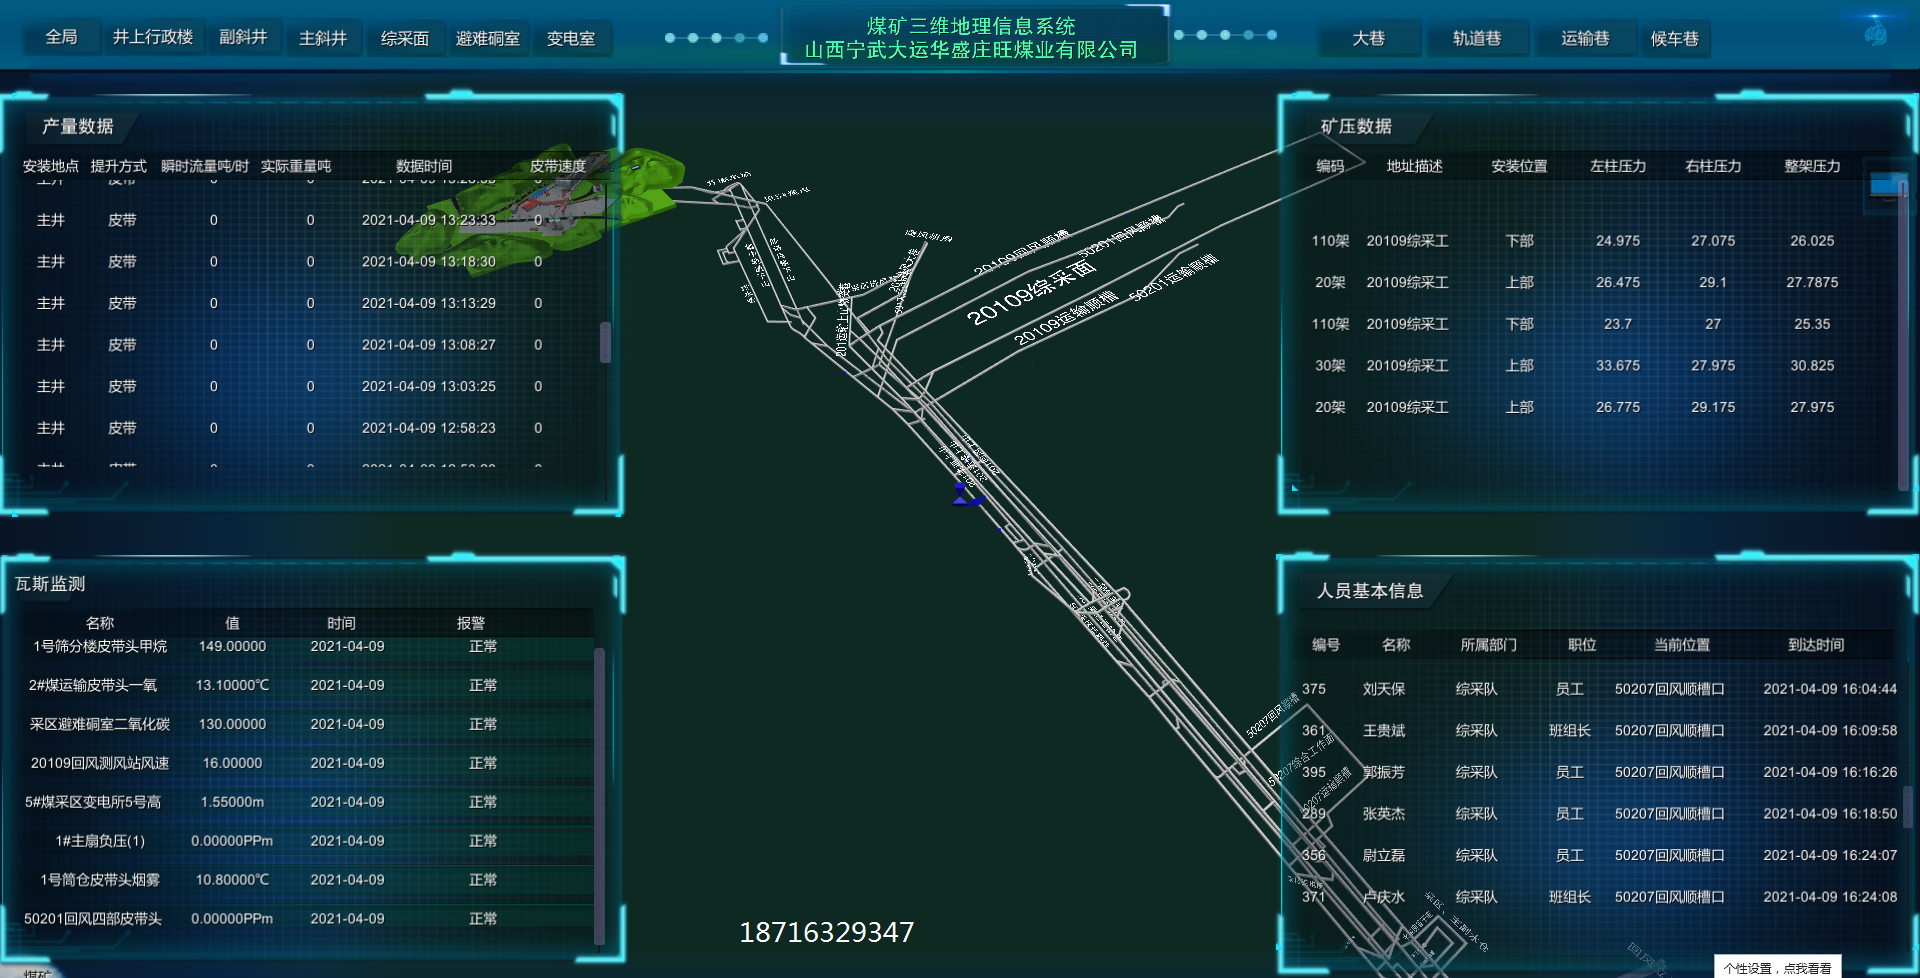
Task: Open the 运输巷 view
Action: 1585,38
